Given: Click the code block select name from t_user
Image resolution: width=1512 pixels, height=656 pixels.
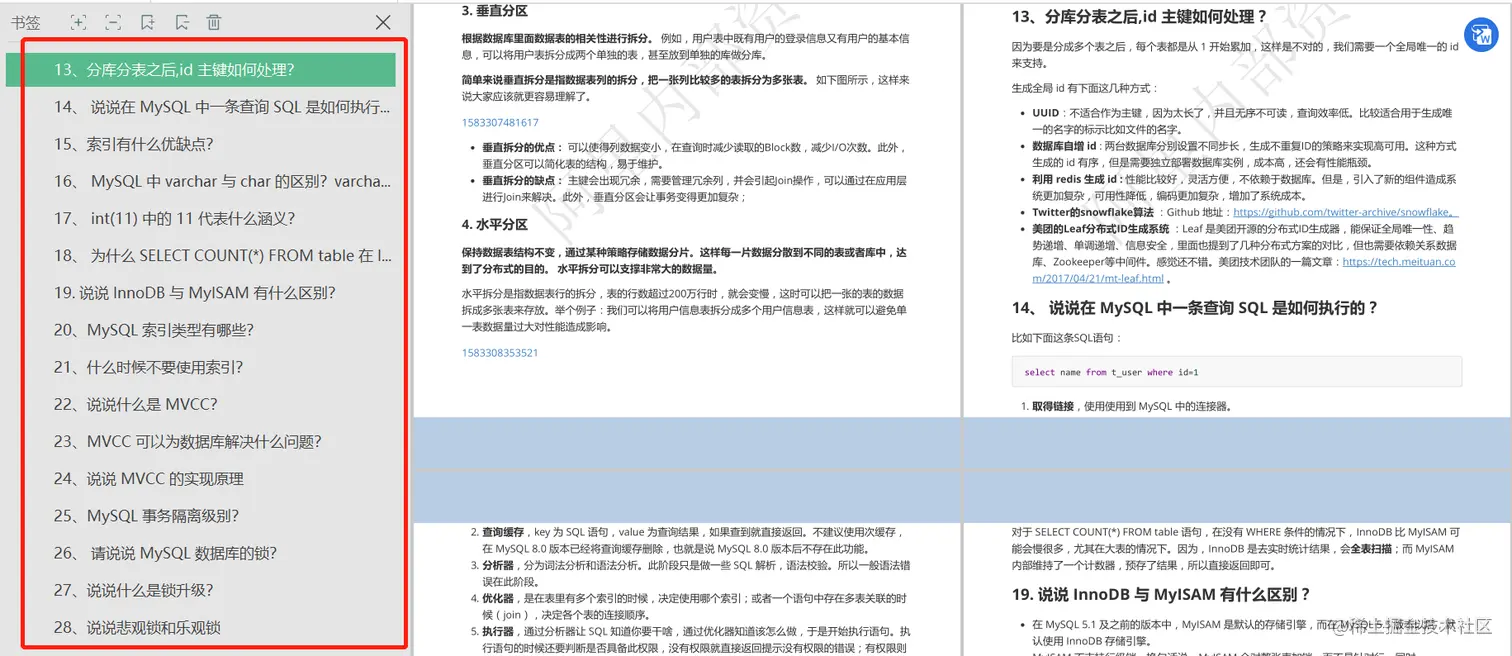Looking at the screenshot, I should (1237, 372).
